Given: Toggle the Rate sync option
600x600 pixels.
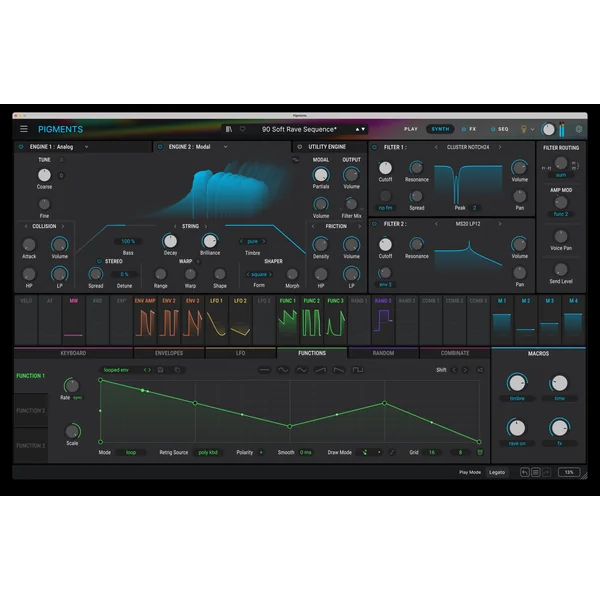Looking at the screenshot, I should tap(78, 398).
